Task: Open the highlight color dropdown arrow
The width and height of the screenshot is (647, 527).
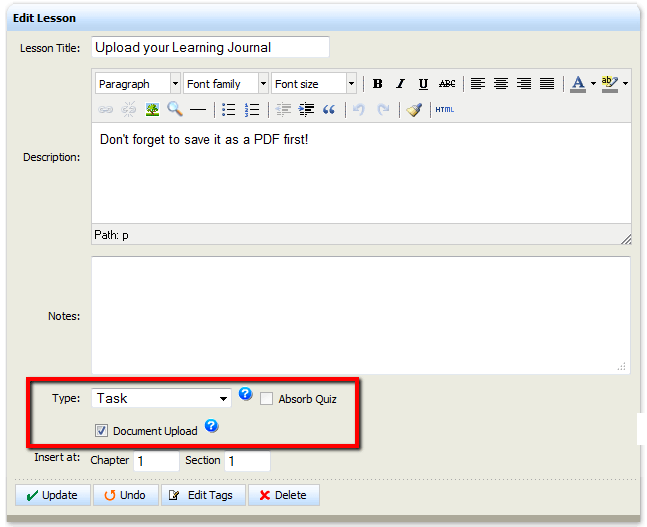Action: click(x=626, y=84)
